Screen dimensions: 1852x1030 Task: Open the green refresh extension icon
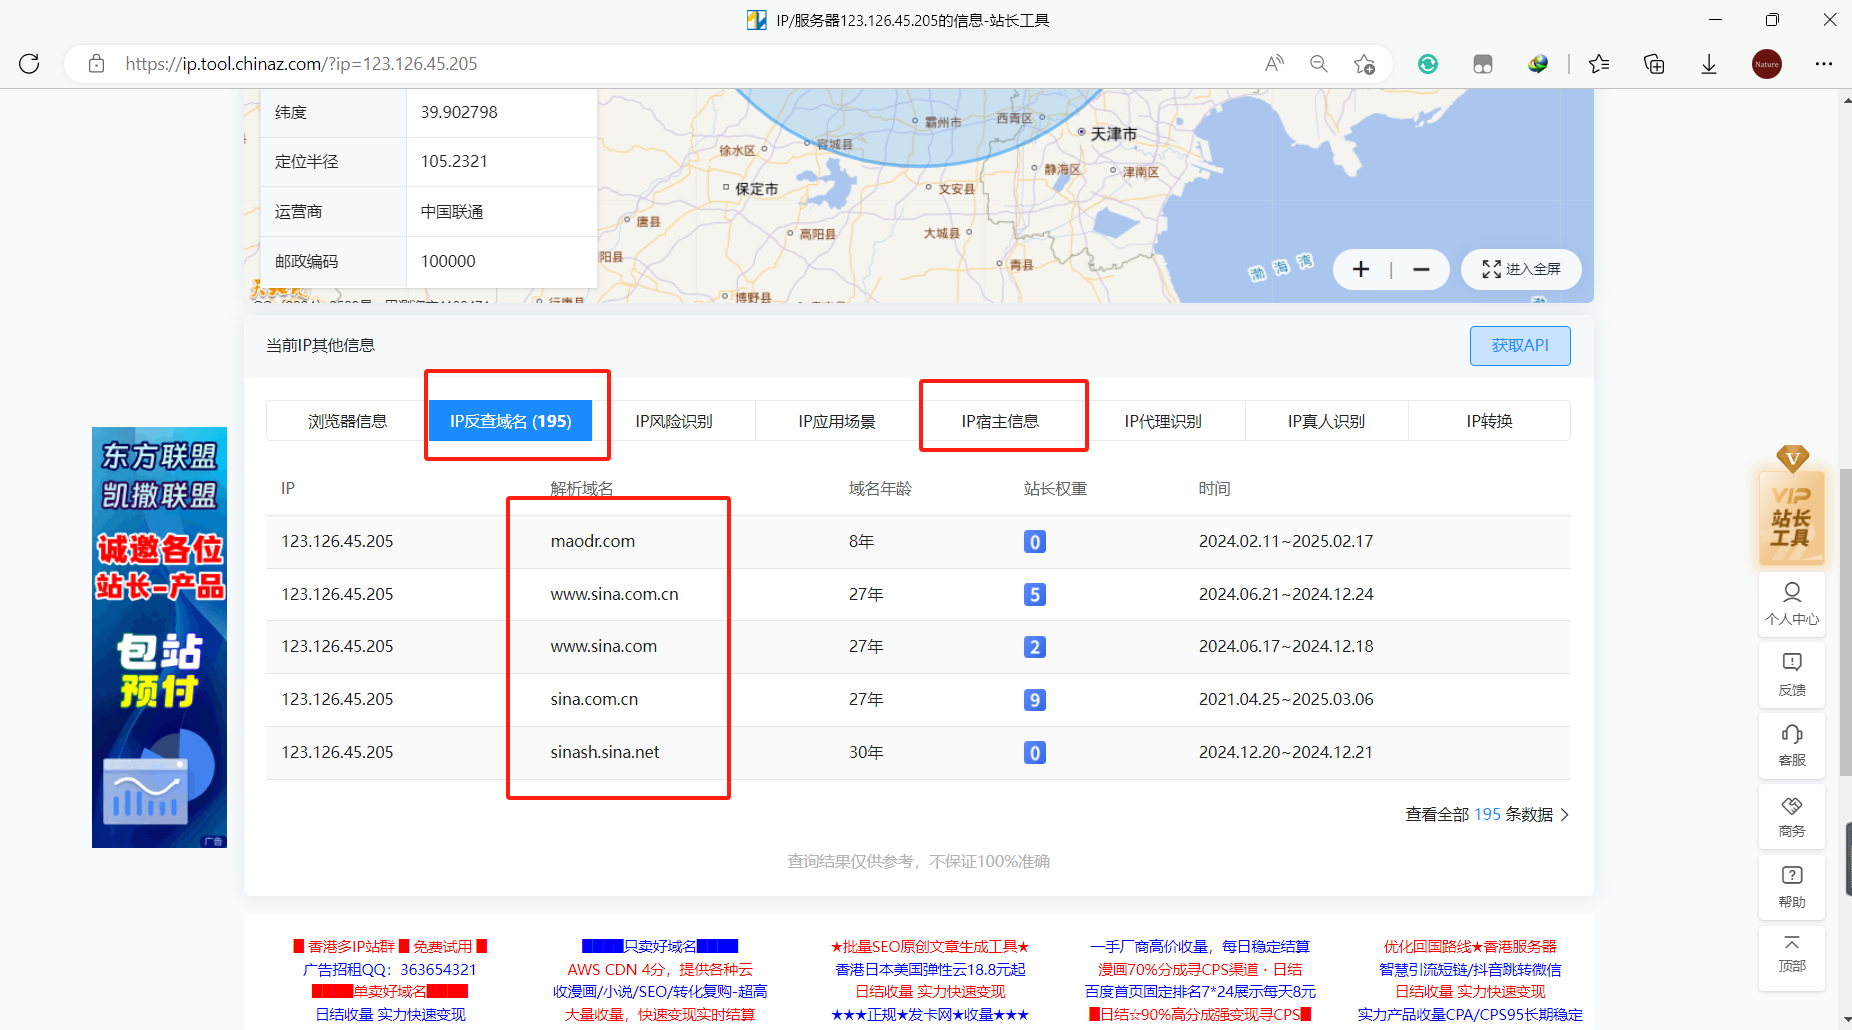(x=1428, y=64)
